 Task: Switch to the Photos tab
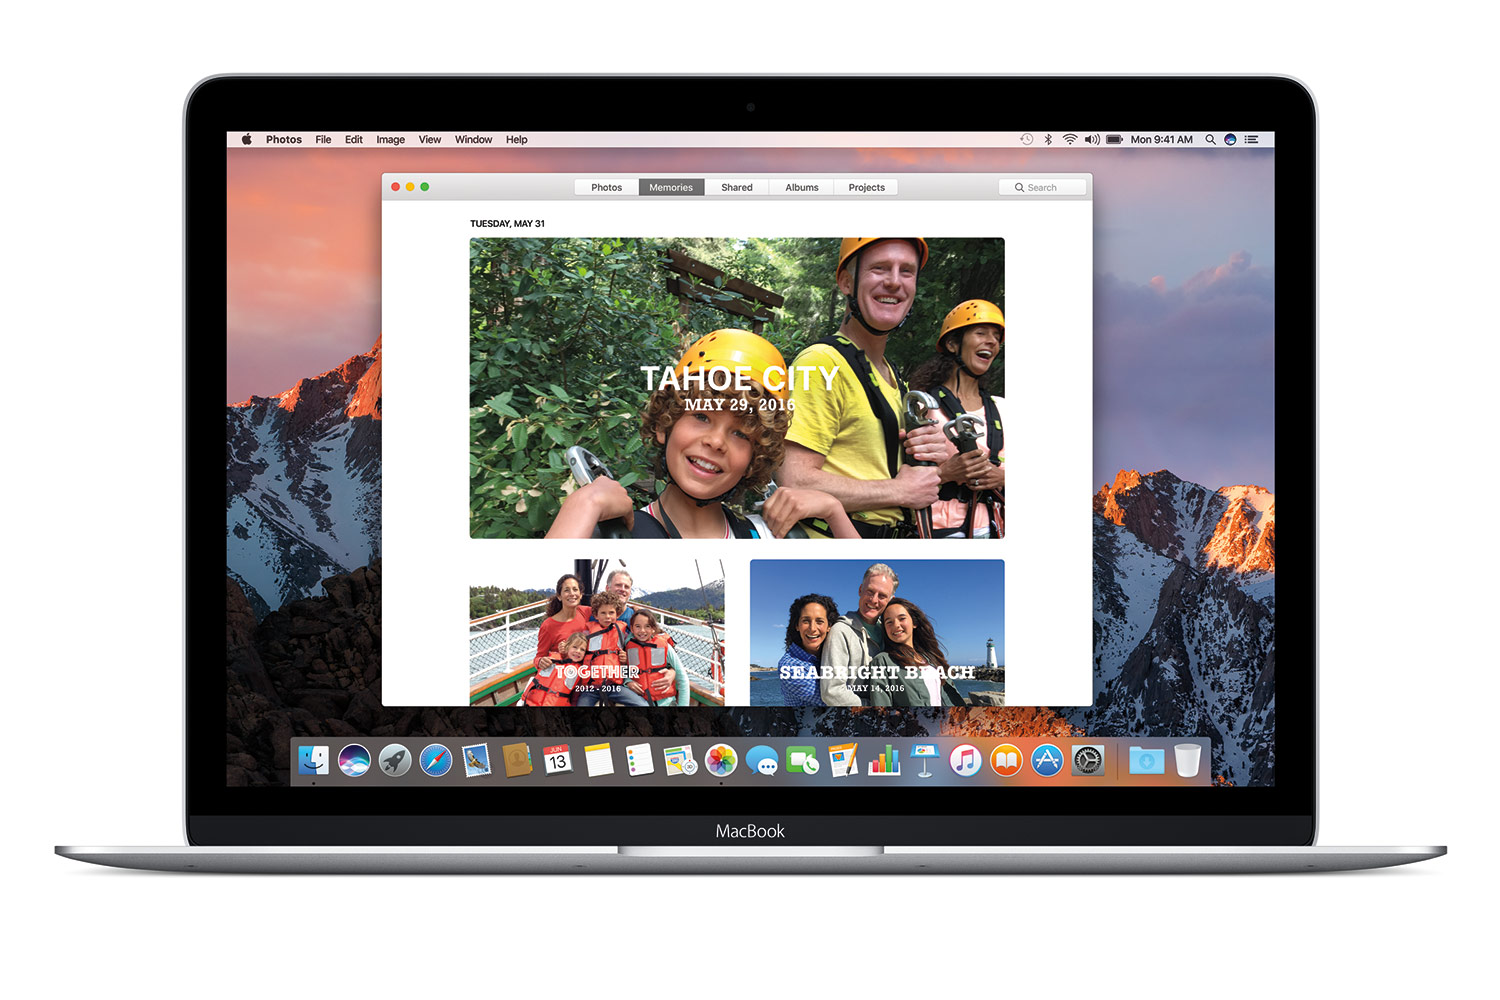(607, 187)
